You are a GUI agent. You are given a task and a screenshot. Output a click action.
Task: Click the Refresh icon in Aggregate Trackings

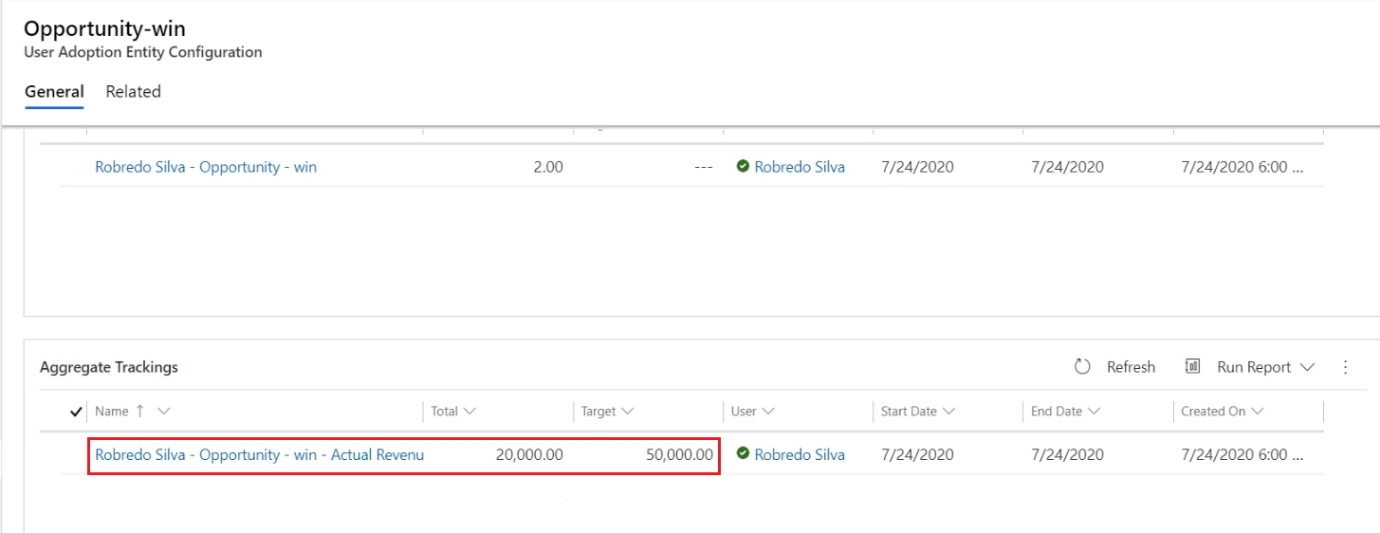pos(1082,367)
